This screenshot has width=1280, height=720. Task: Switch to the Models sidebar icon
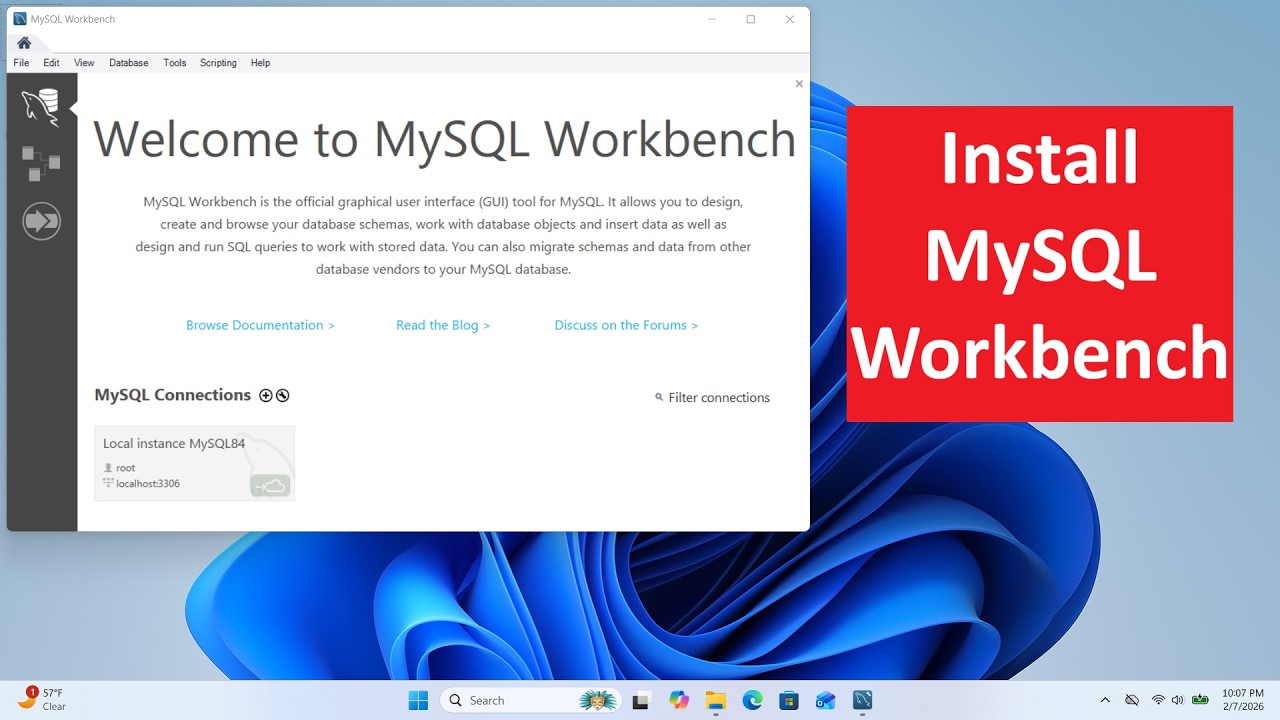pyautogui.click(x=41, y=163)
